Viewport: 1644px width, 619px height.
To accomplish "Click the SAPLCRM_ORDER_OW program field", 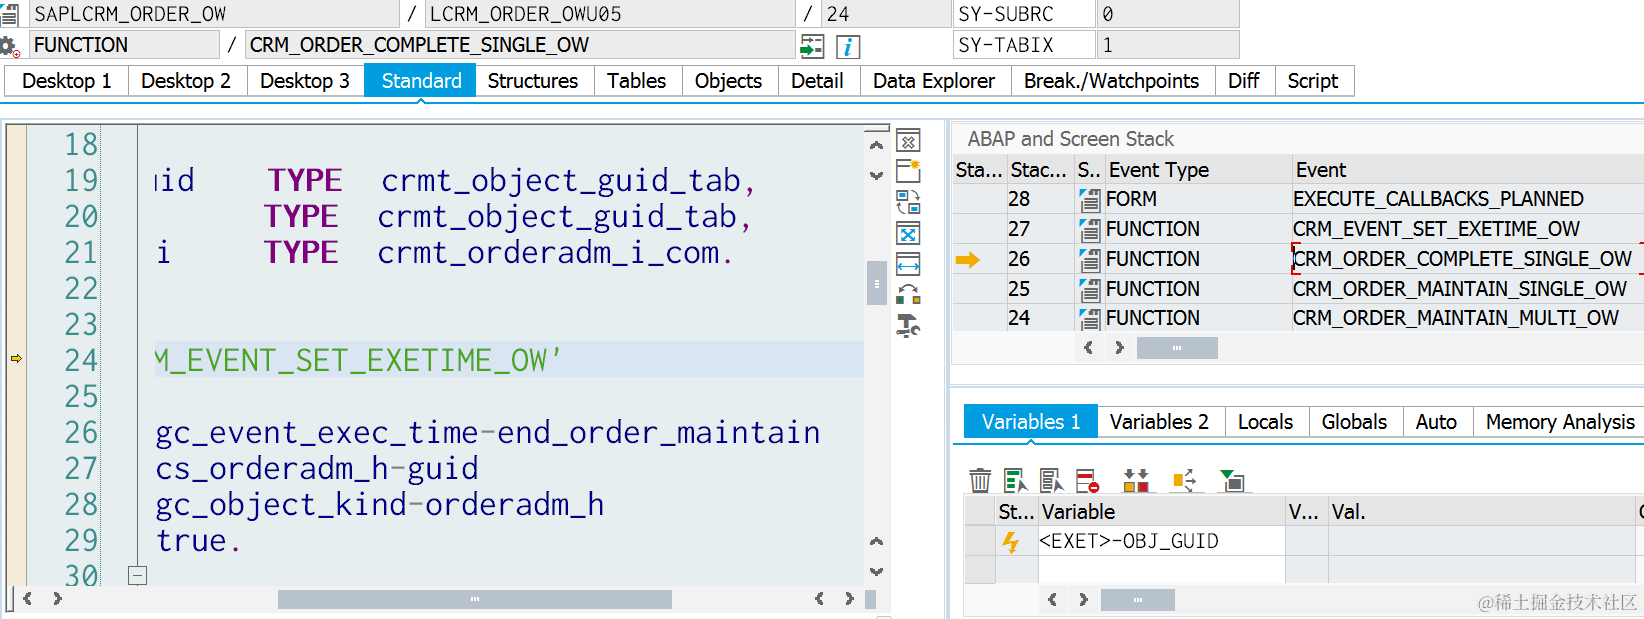I will [214, 14].
